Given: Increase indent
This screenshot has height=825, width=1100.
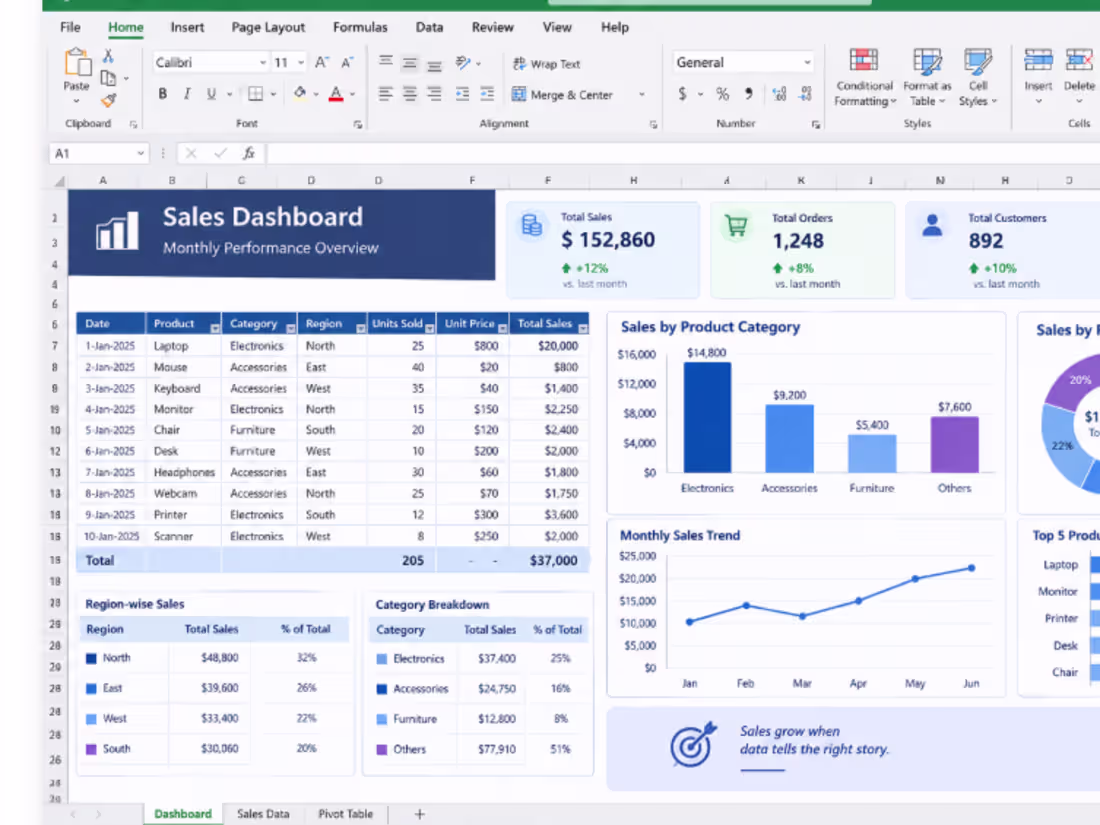Looking at the screenshot, I should click(x=488, y=94).
